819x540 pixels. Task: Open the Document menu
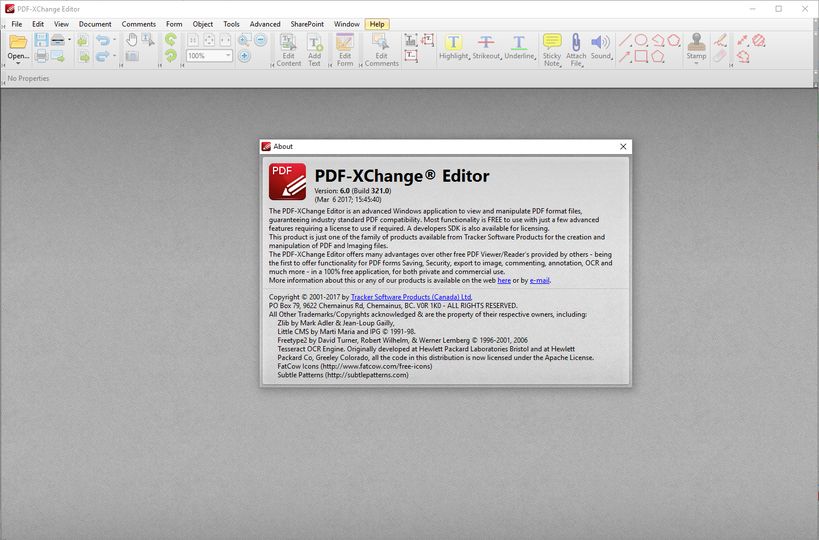click(95, 24)
